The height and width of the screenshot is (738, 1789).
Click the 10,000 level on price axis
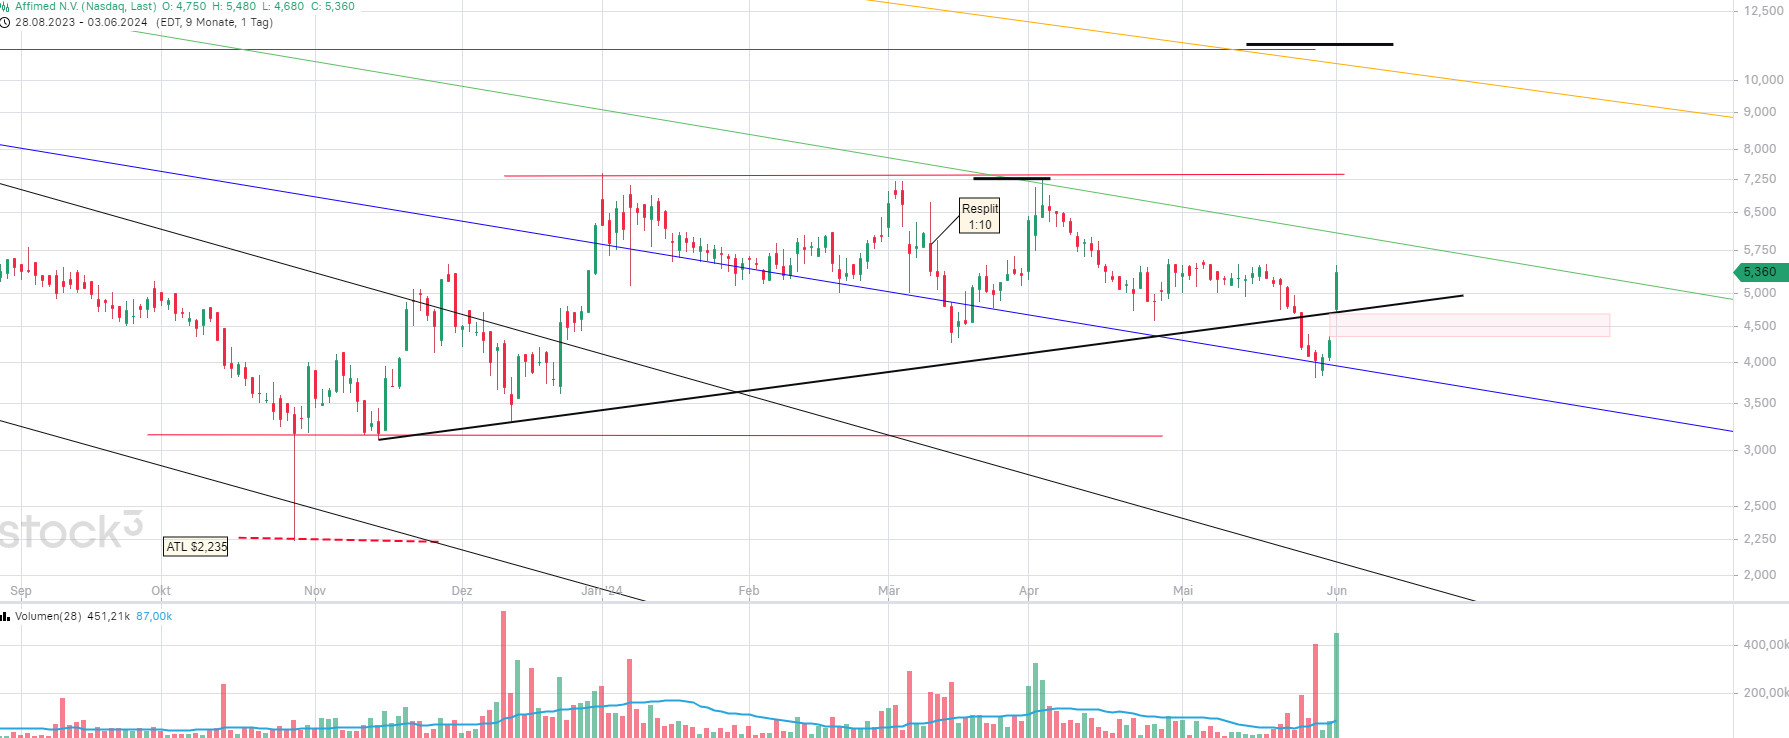pos(1762,80)
